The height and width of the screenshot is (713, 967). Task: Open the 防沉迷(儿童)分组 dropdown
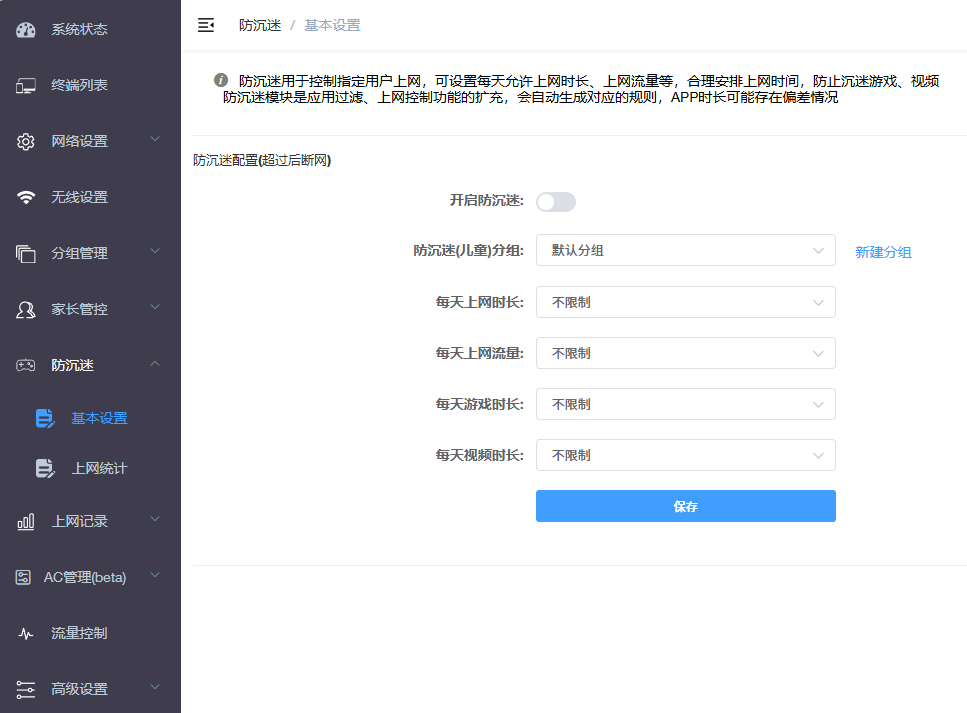(685, 250)
